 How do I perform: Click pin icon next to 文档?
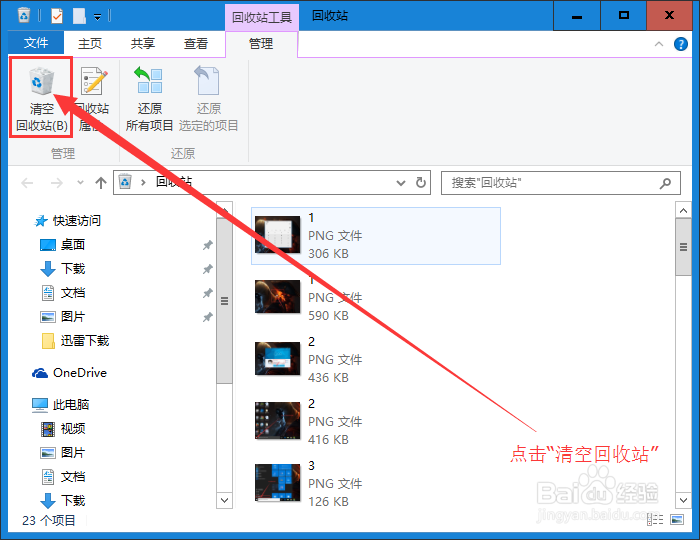click(x=208, y=293)
